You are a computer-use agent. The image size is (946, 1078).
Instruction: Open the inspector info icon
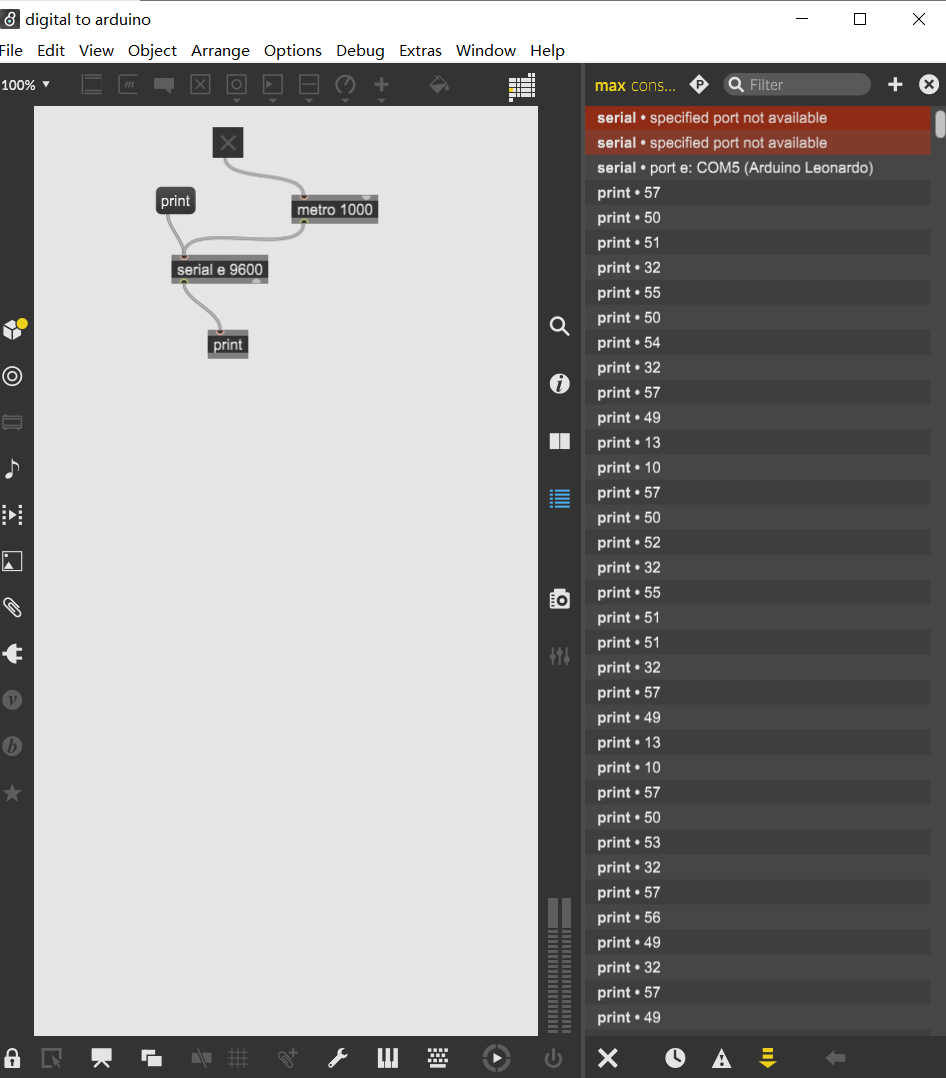560,384
